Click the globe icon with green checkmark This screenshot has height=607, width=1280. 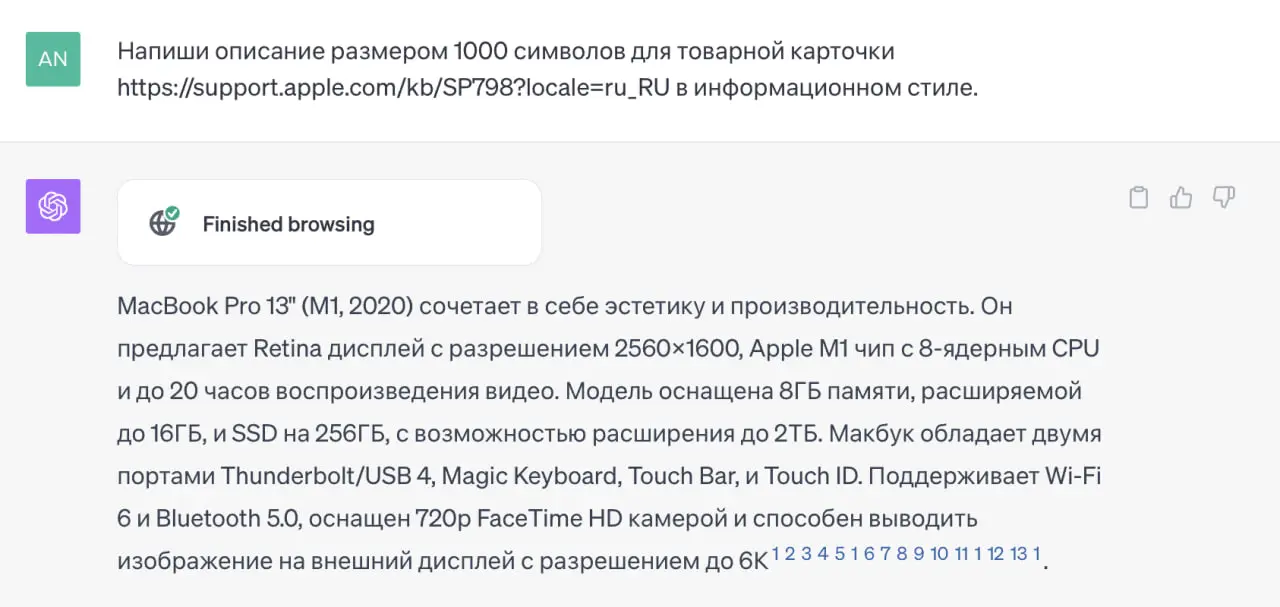coord(164,222)
